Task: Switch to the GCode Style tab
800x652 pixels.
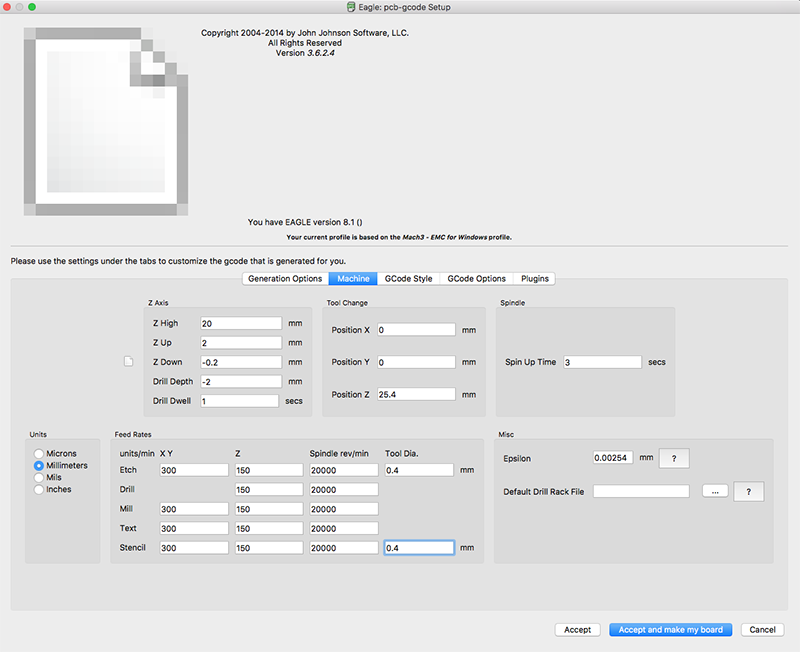Action: click(408, 279)
